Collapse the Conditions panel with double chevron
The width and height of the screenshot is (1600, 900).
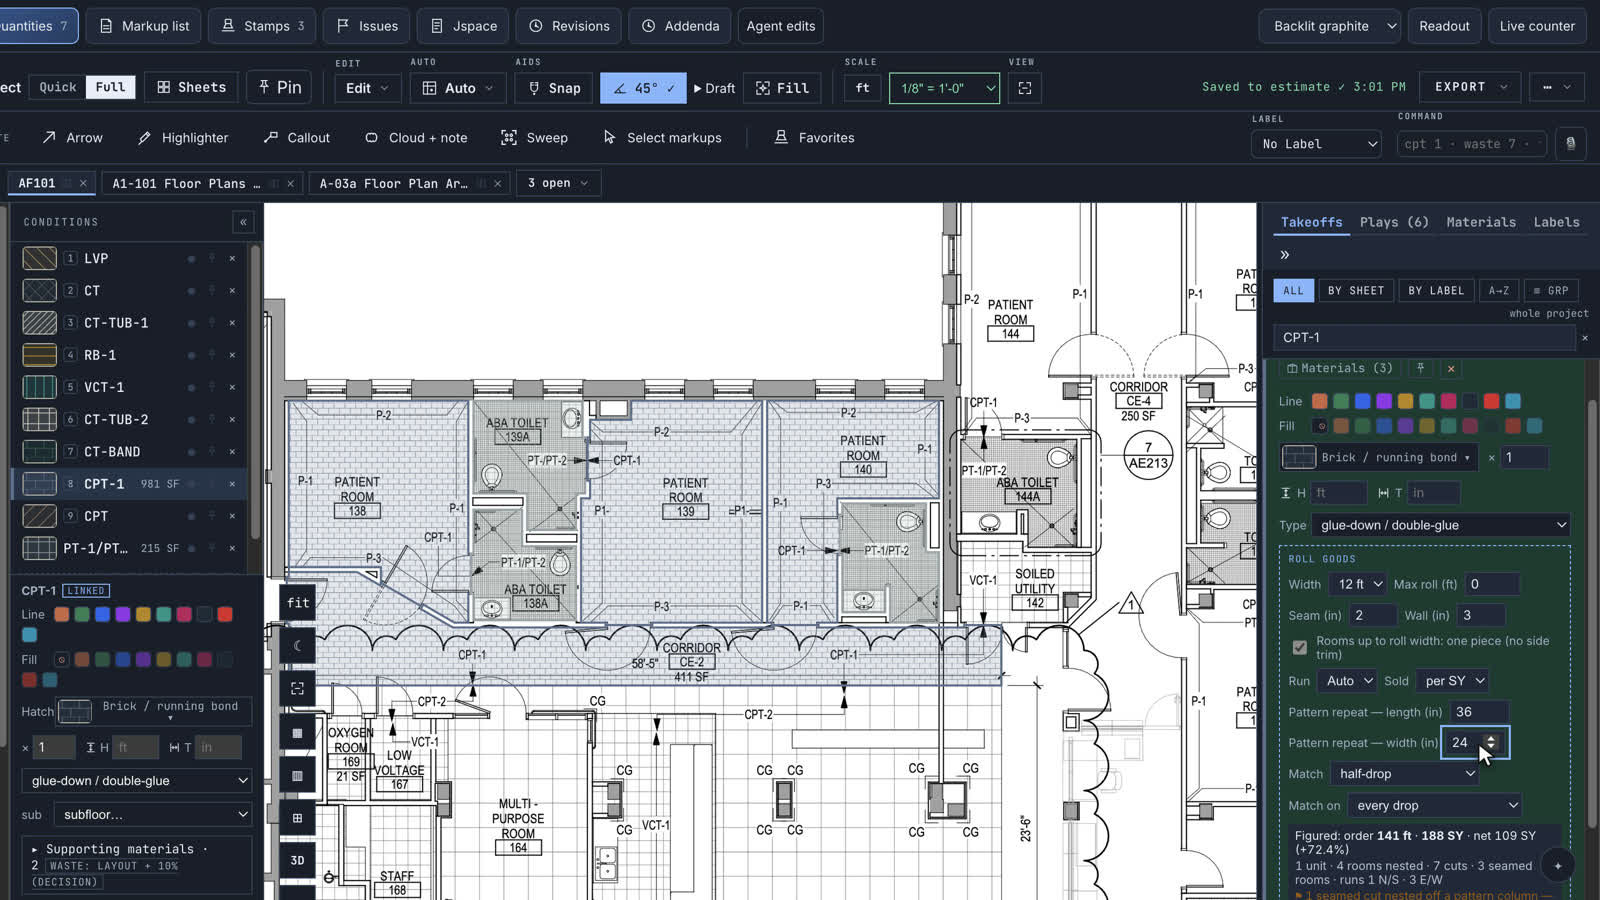[x=243, y=222]
